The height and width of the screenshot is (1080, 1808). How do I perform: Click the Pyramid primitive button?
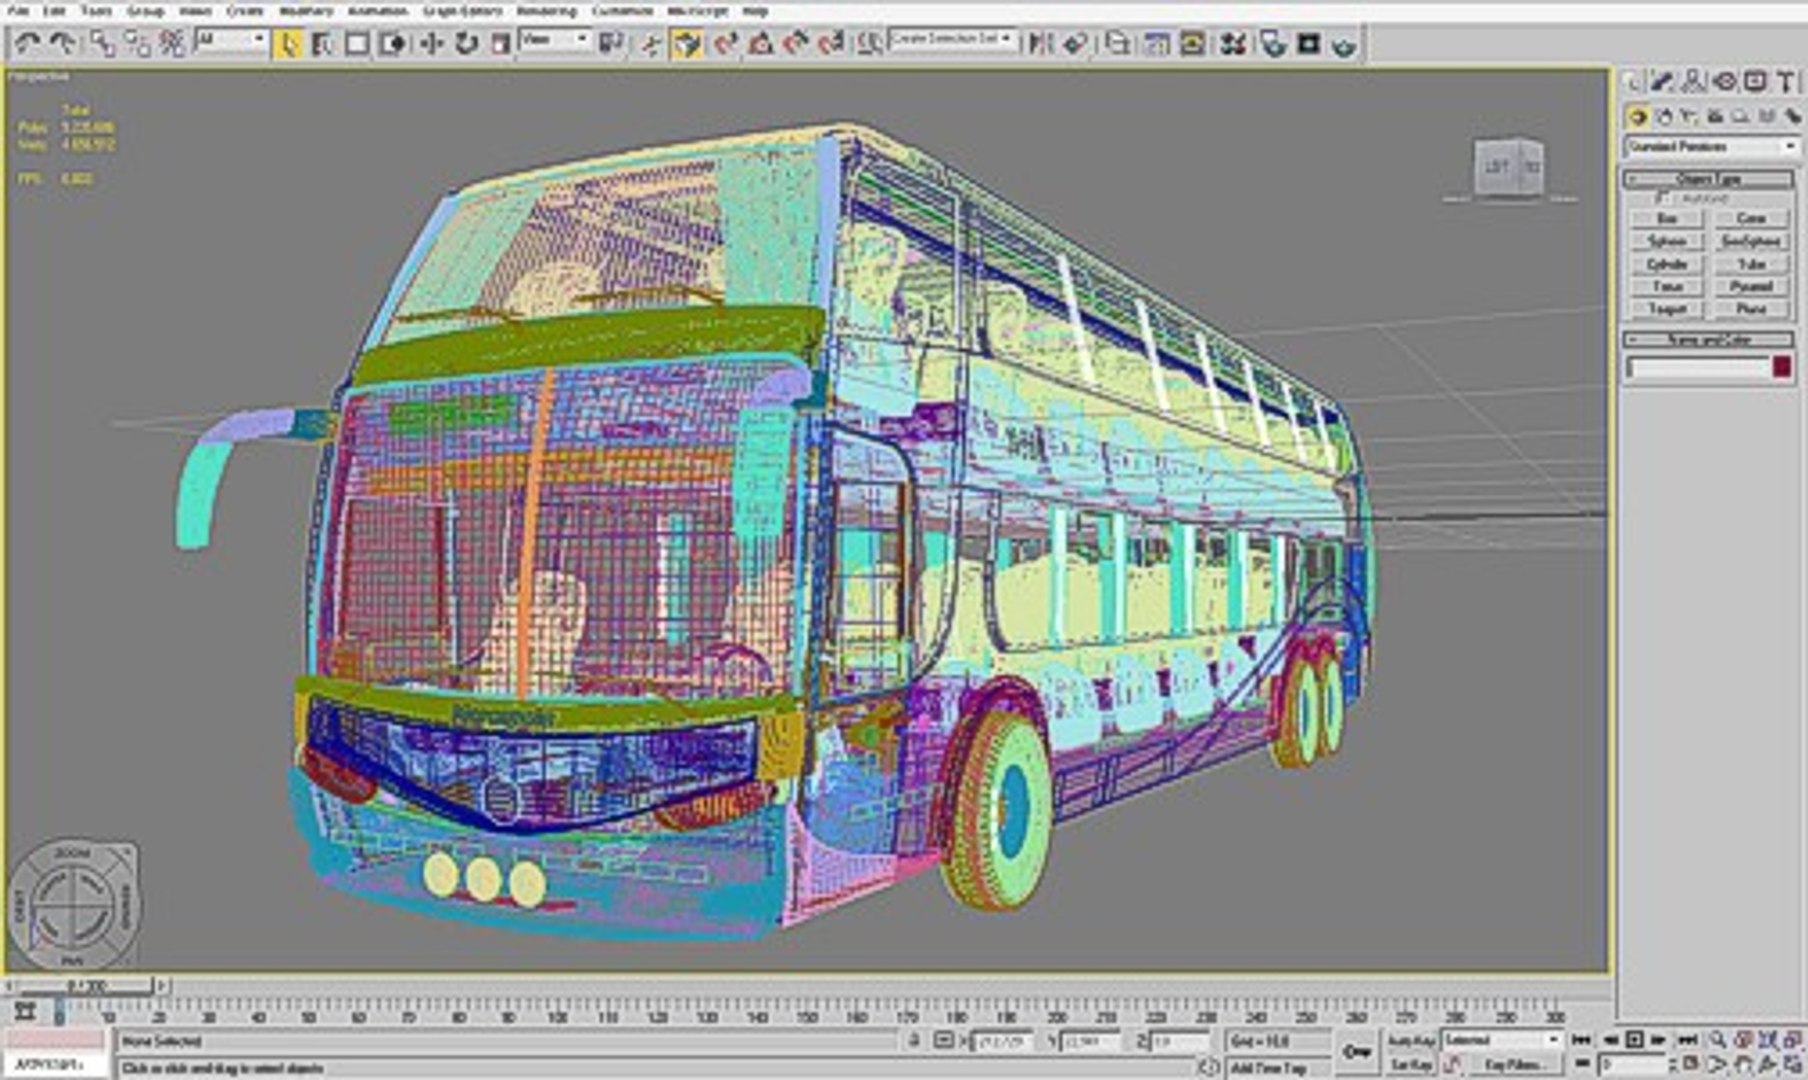tap(1750, 287)
